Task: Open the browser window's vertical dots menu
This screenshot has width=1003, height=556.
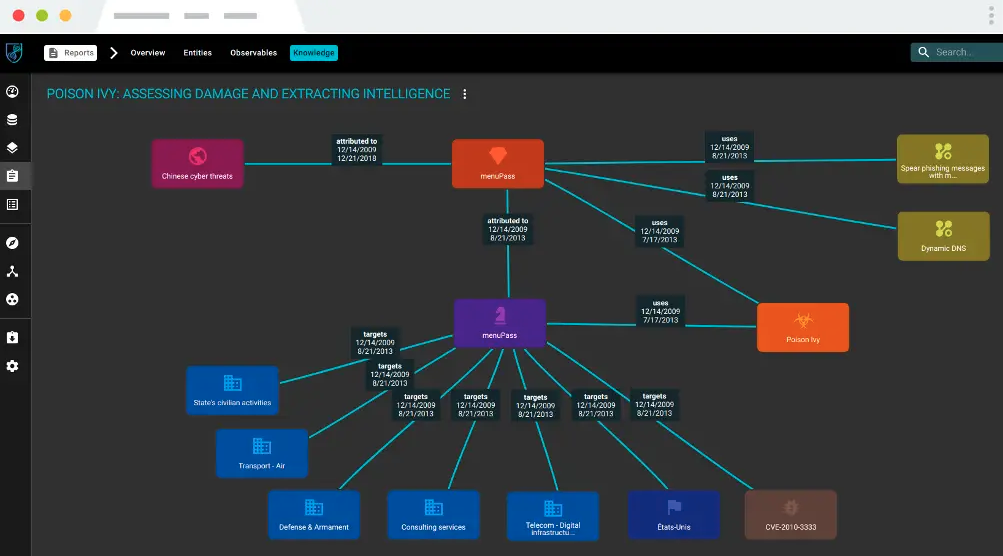Action: point(990,16)
